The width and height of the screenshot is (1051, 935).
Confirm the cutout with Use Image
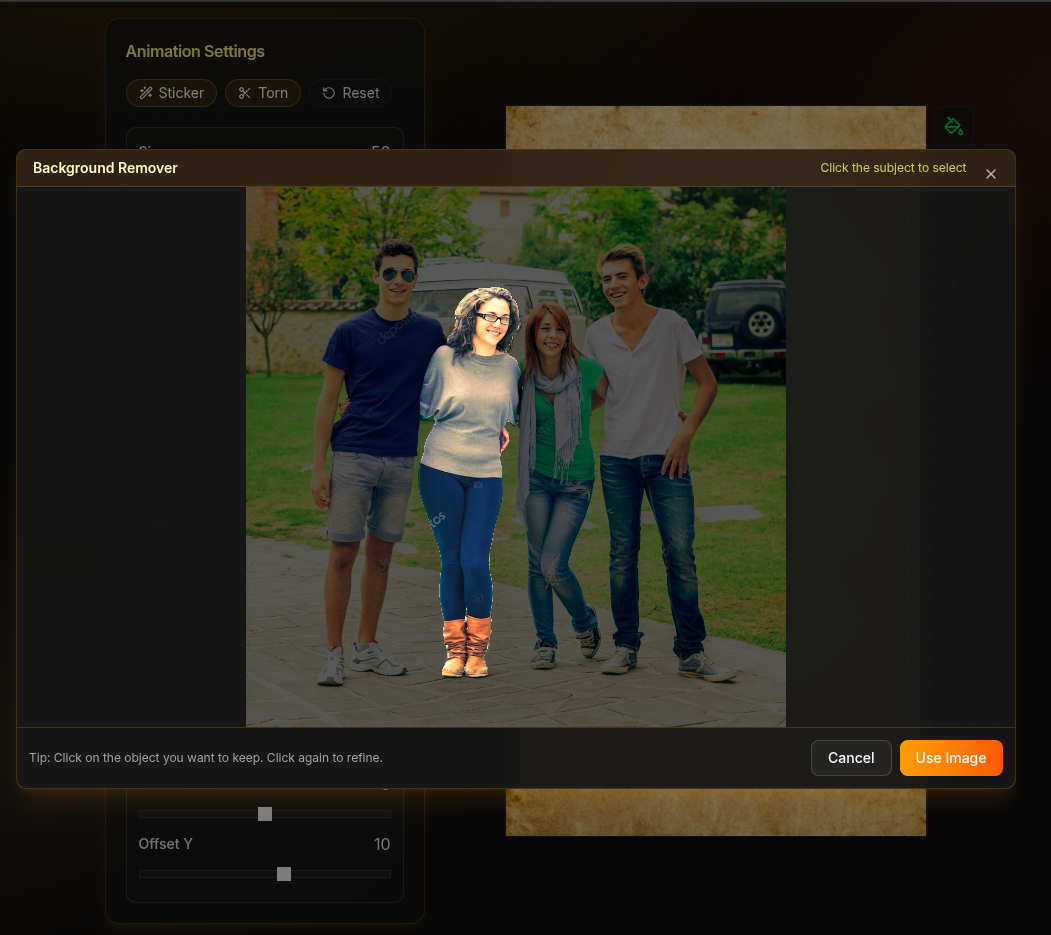click(x=950, y=758)
